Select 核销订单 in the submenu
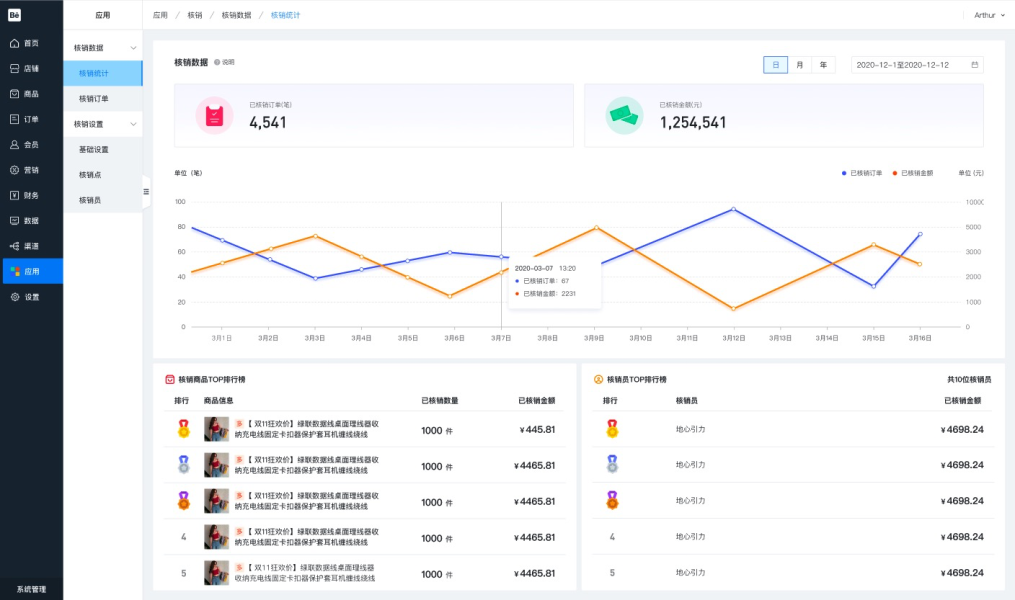The image size is (1015, 600). tap(94, 99)
